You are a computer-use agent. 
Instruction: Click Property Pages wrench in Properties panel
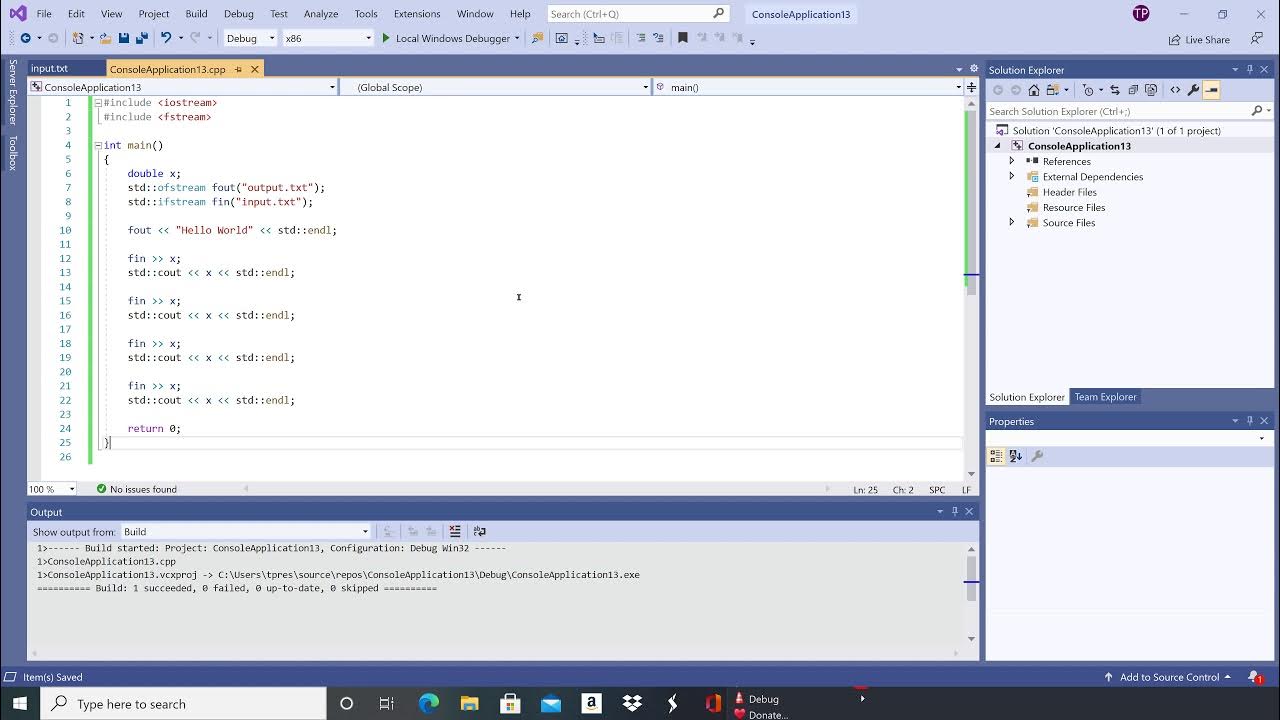pyautogui.click(x=1037, y=456)
